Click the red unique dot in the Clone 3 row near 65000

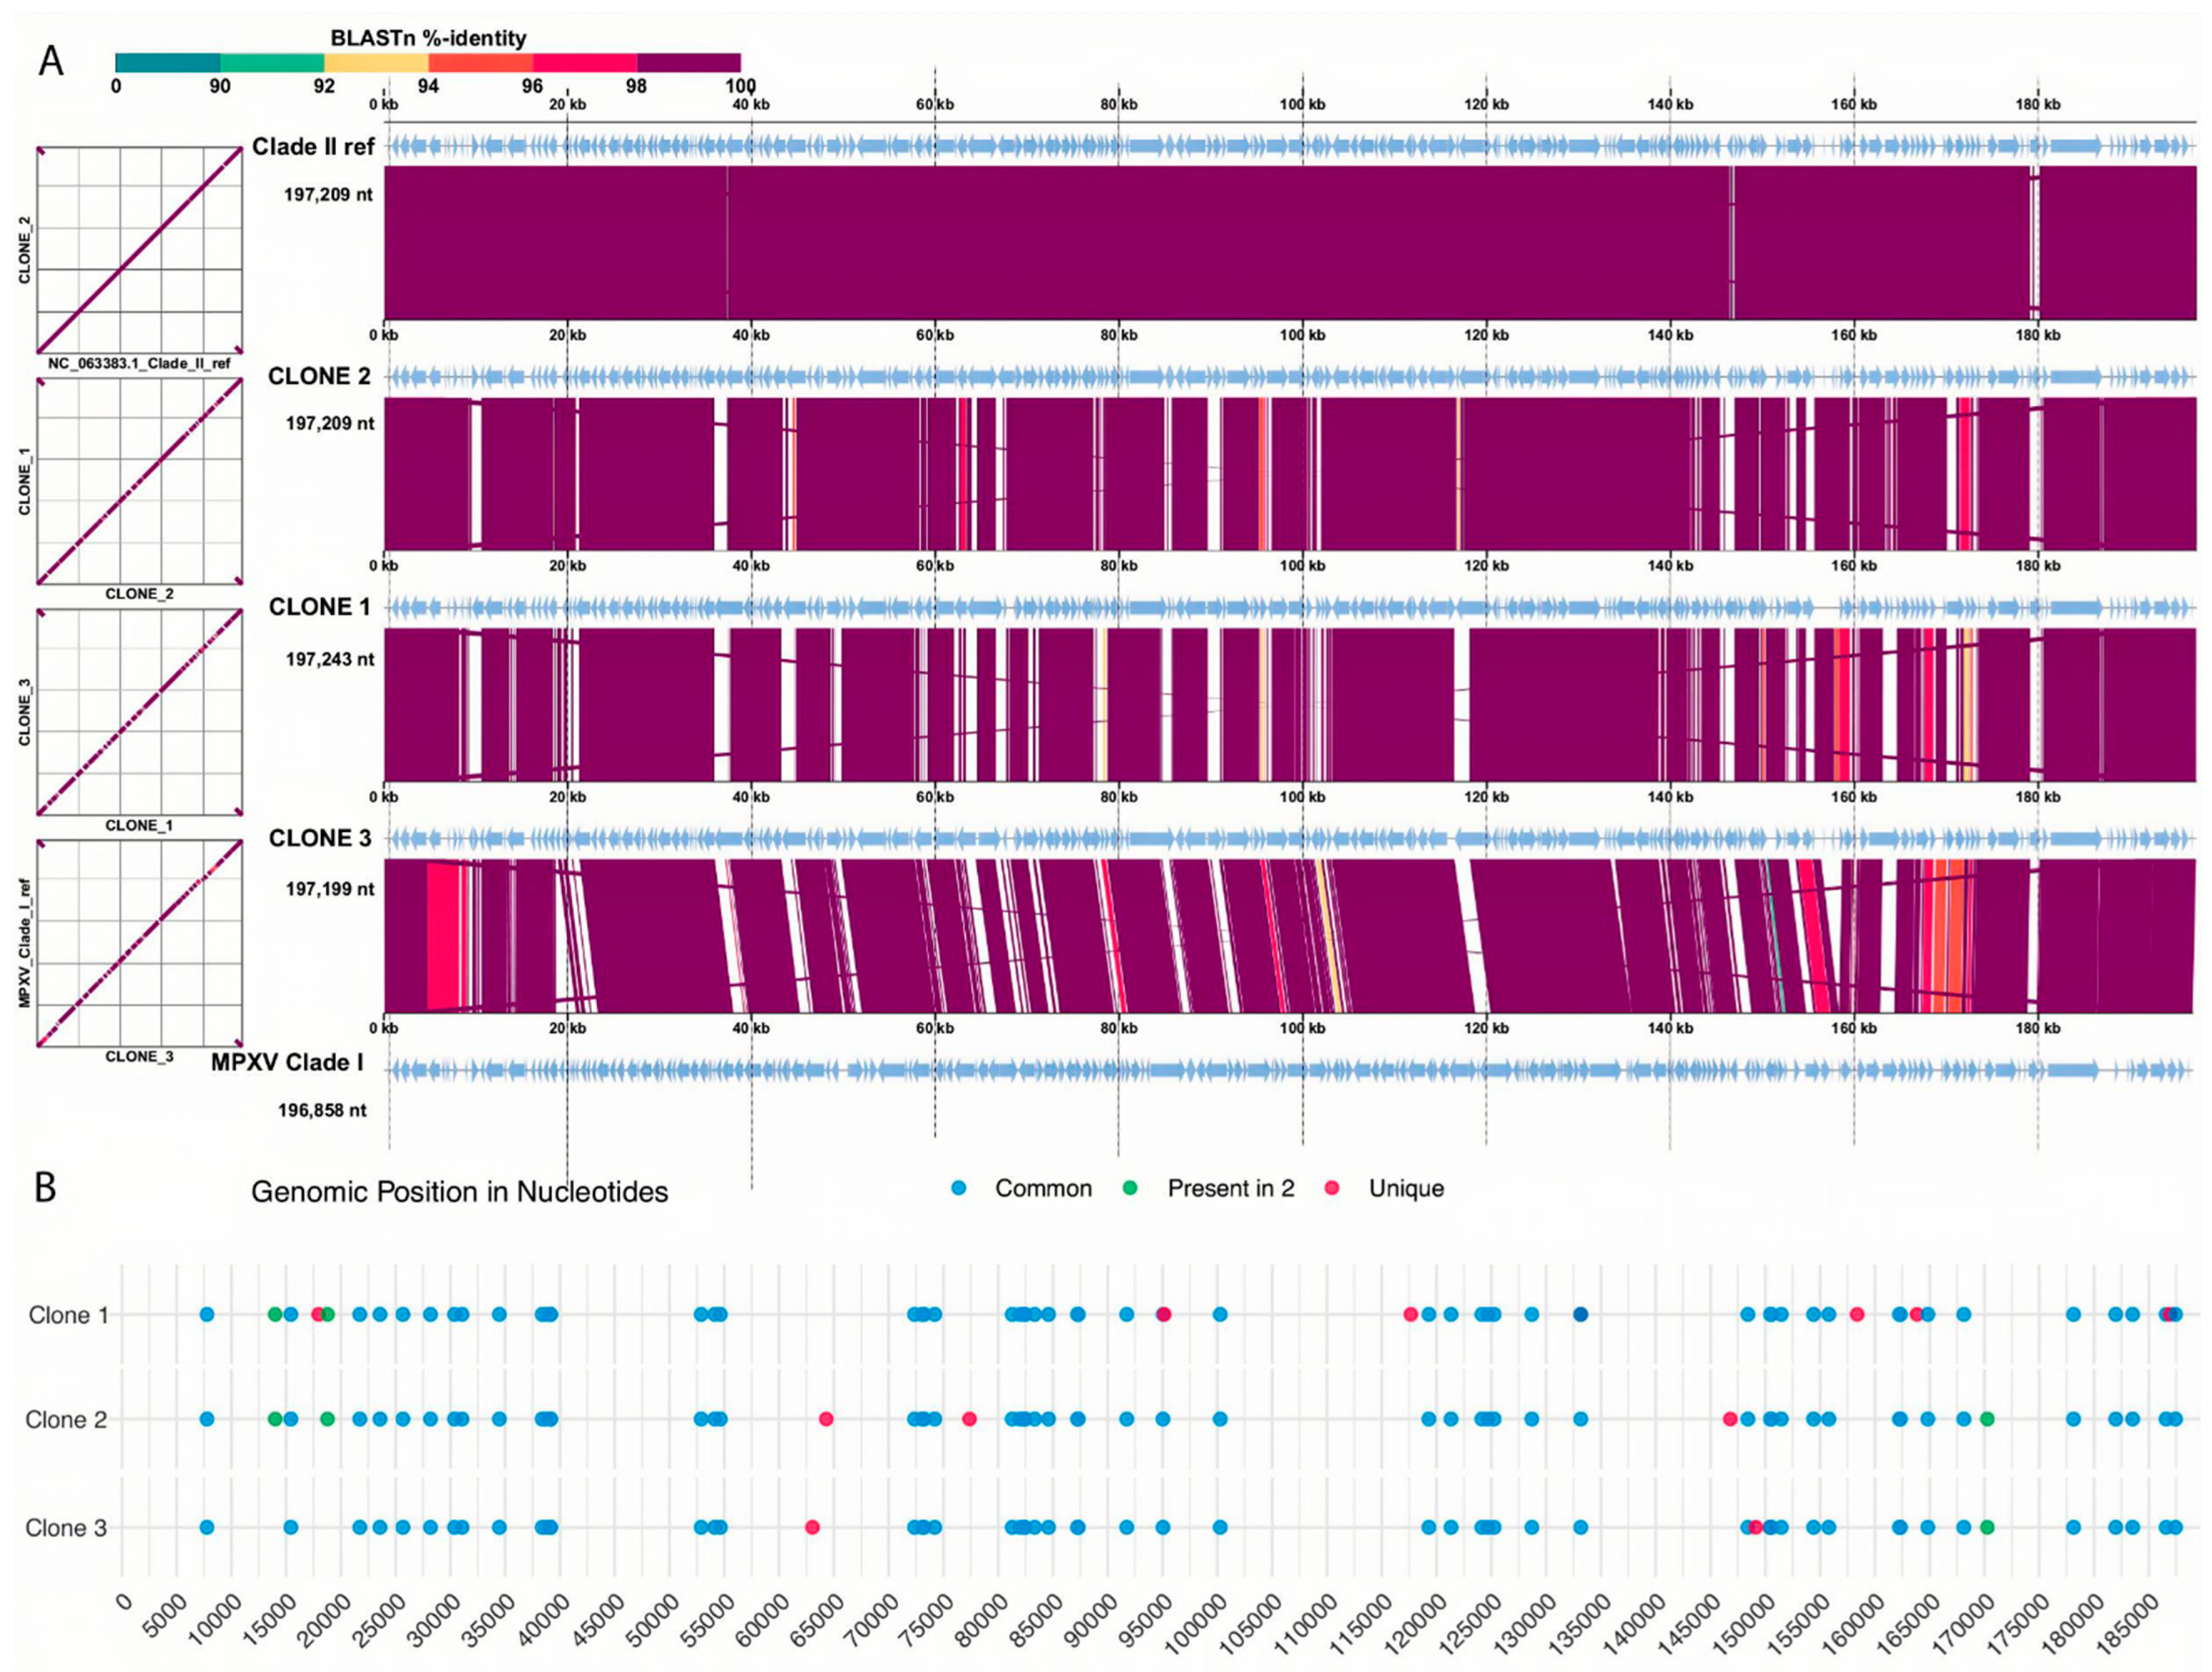(x=812, y=1527)
